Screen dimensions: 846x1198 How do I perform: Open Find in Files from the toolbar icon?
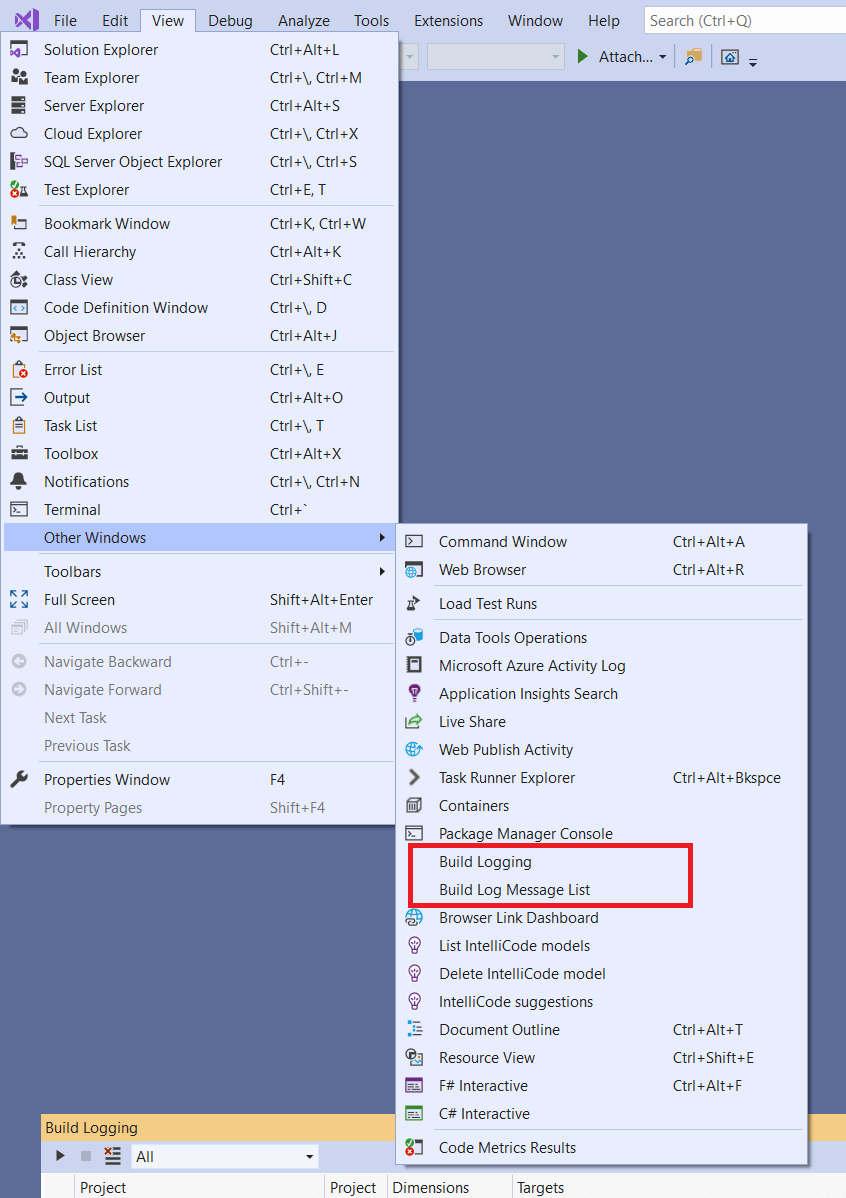[x=691, y=57]
